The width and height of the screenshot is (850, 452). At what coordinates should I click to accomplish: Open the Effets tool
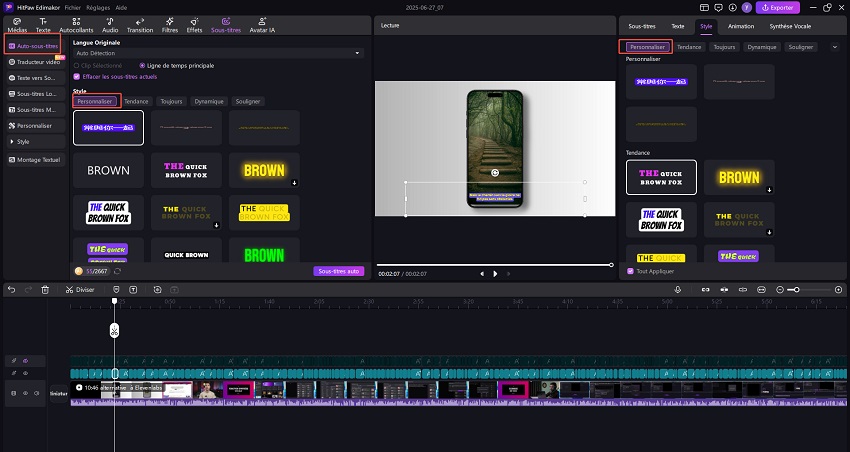click(194, 25)
